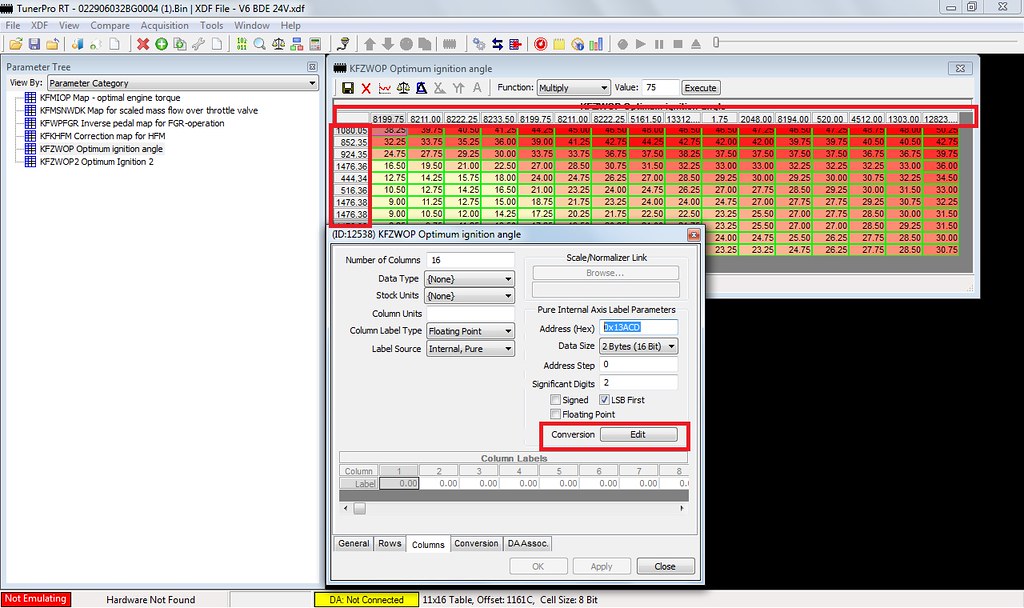Click the Conversion Edit button
The width and height of the screenshot is (1024, 608).
point(638,434)
